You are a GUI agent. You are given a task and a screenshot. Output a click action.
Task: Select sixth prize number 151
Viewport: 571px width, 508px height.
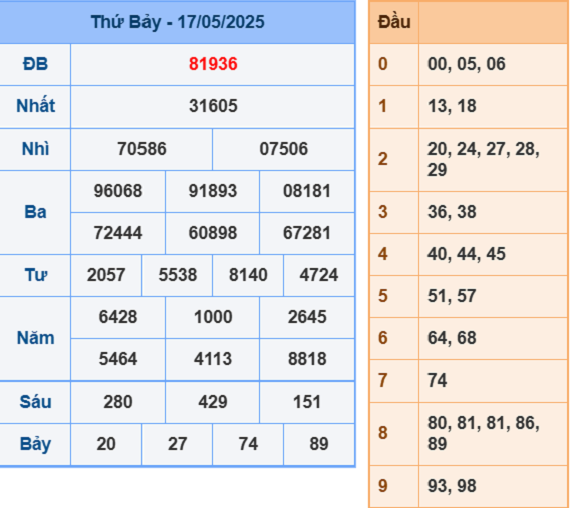(x=307, y=402)
